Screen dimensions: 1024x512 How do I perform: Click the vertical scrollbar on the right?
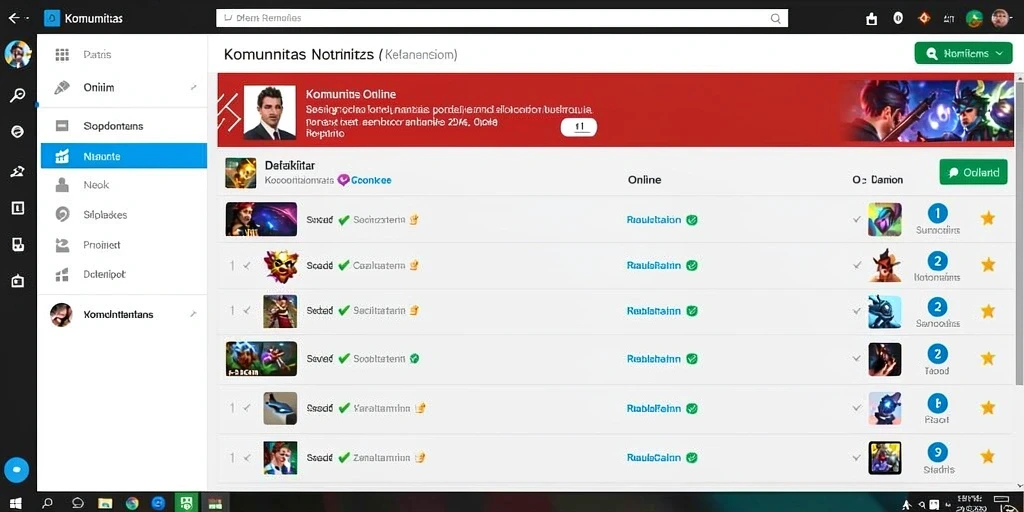1019,229
